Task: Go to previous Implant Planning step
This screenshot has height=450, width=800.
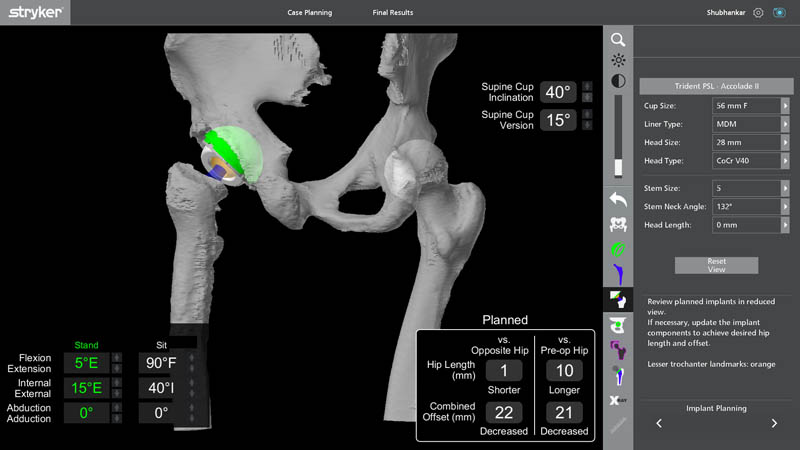Action: pos(659,423)
